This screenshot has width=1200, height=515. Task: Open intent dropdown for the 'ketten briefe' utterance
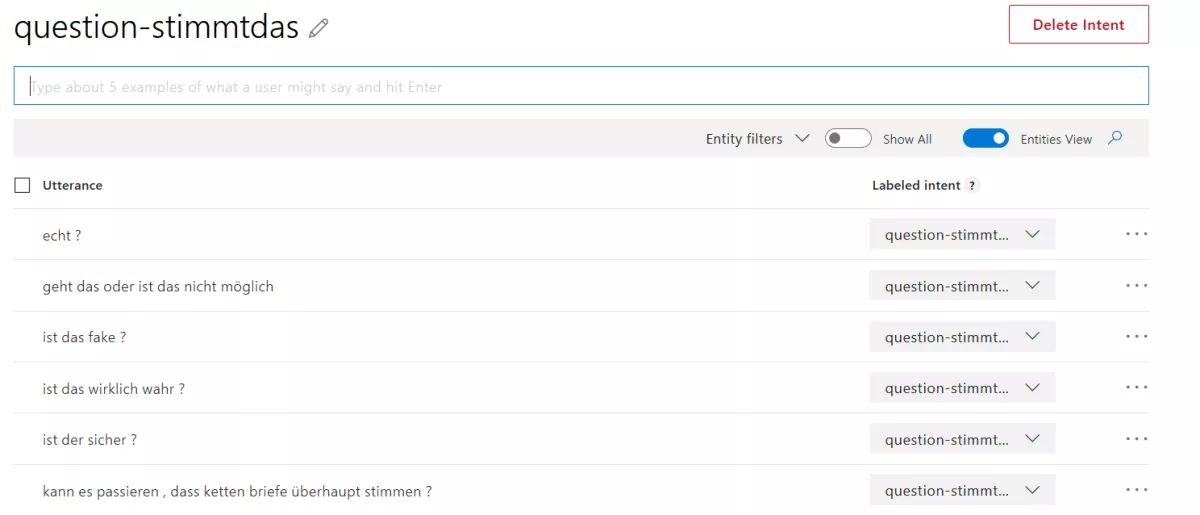pyautogui.click(x=962, y=490)
